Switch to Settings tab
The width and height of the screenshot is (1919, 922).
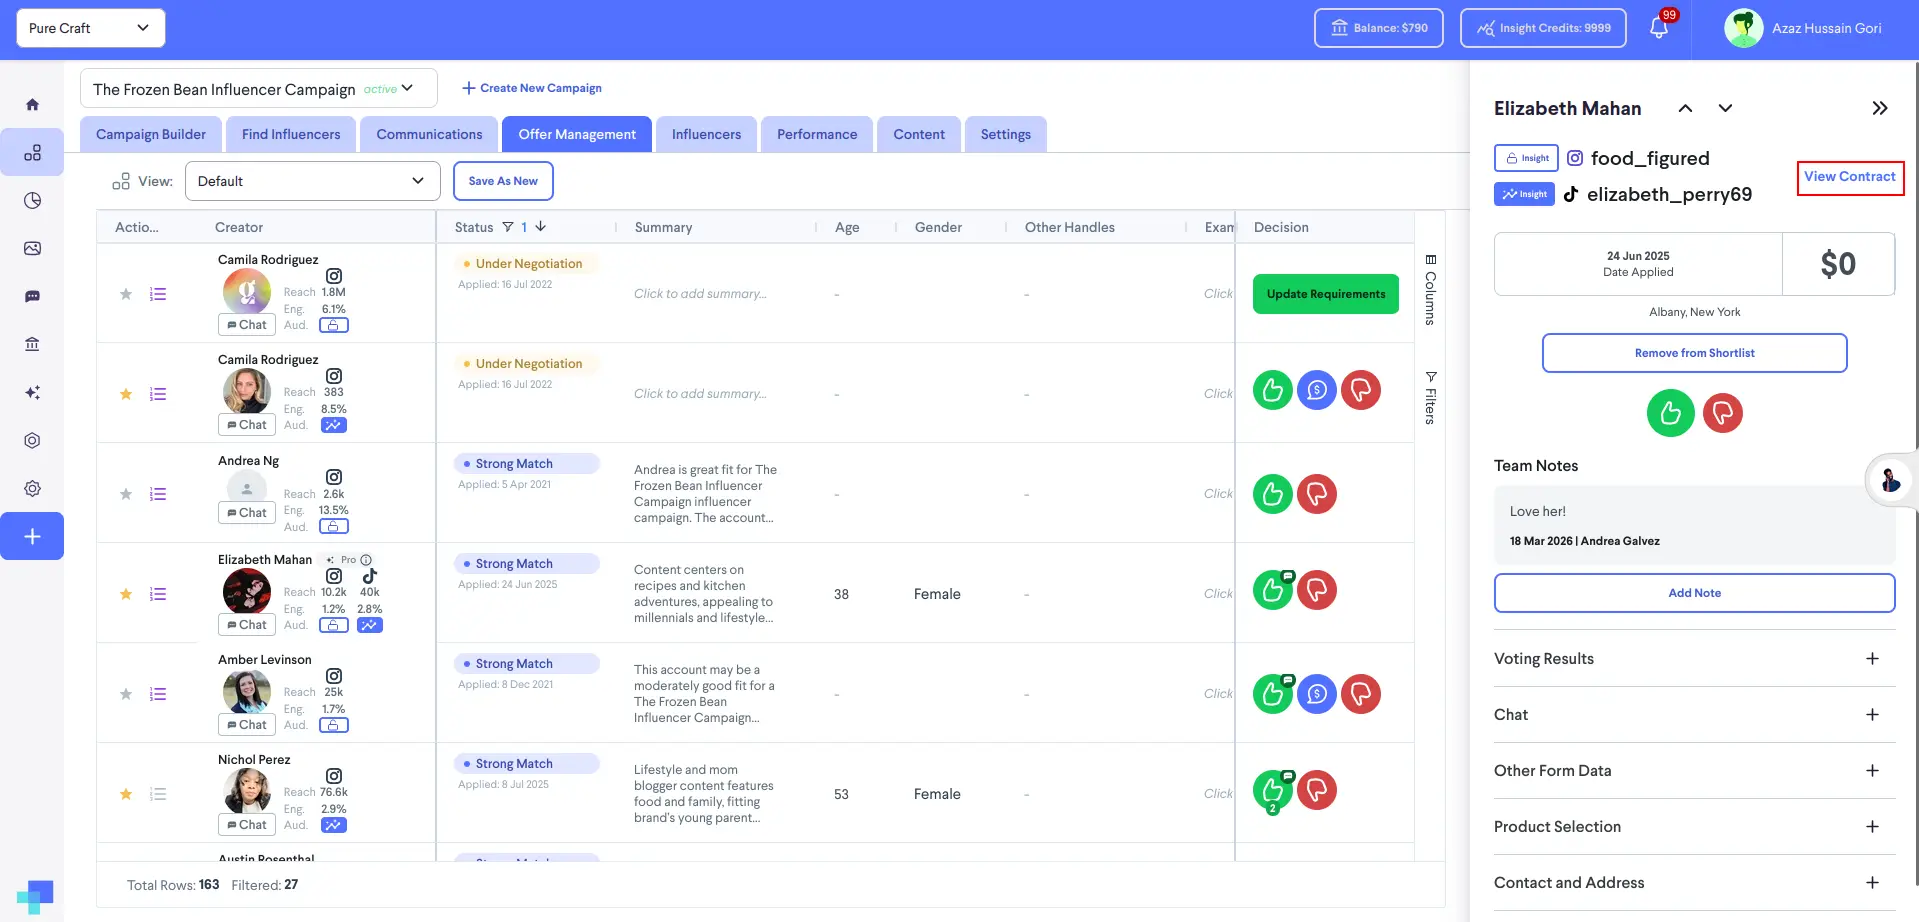[1005, 134]
